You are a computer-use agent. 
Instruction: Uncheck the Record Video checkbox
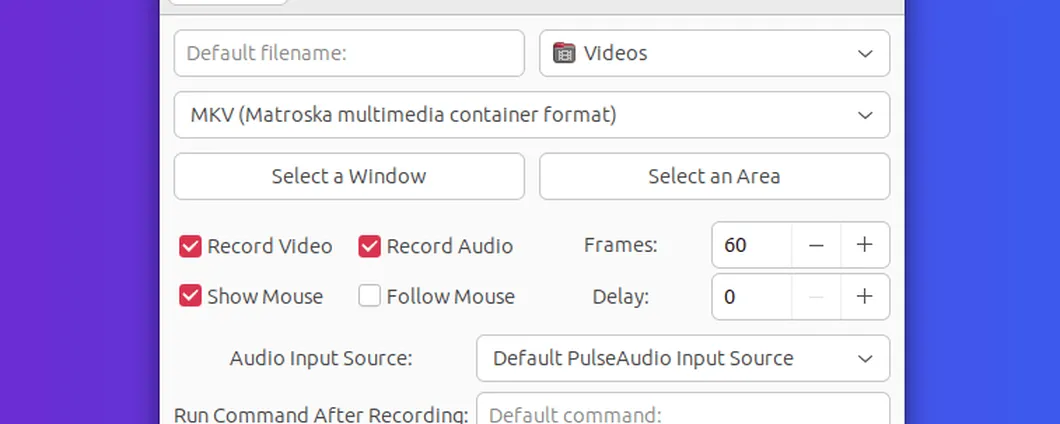point(190,246)
